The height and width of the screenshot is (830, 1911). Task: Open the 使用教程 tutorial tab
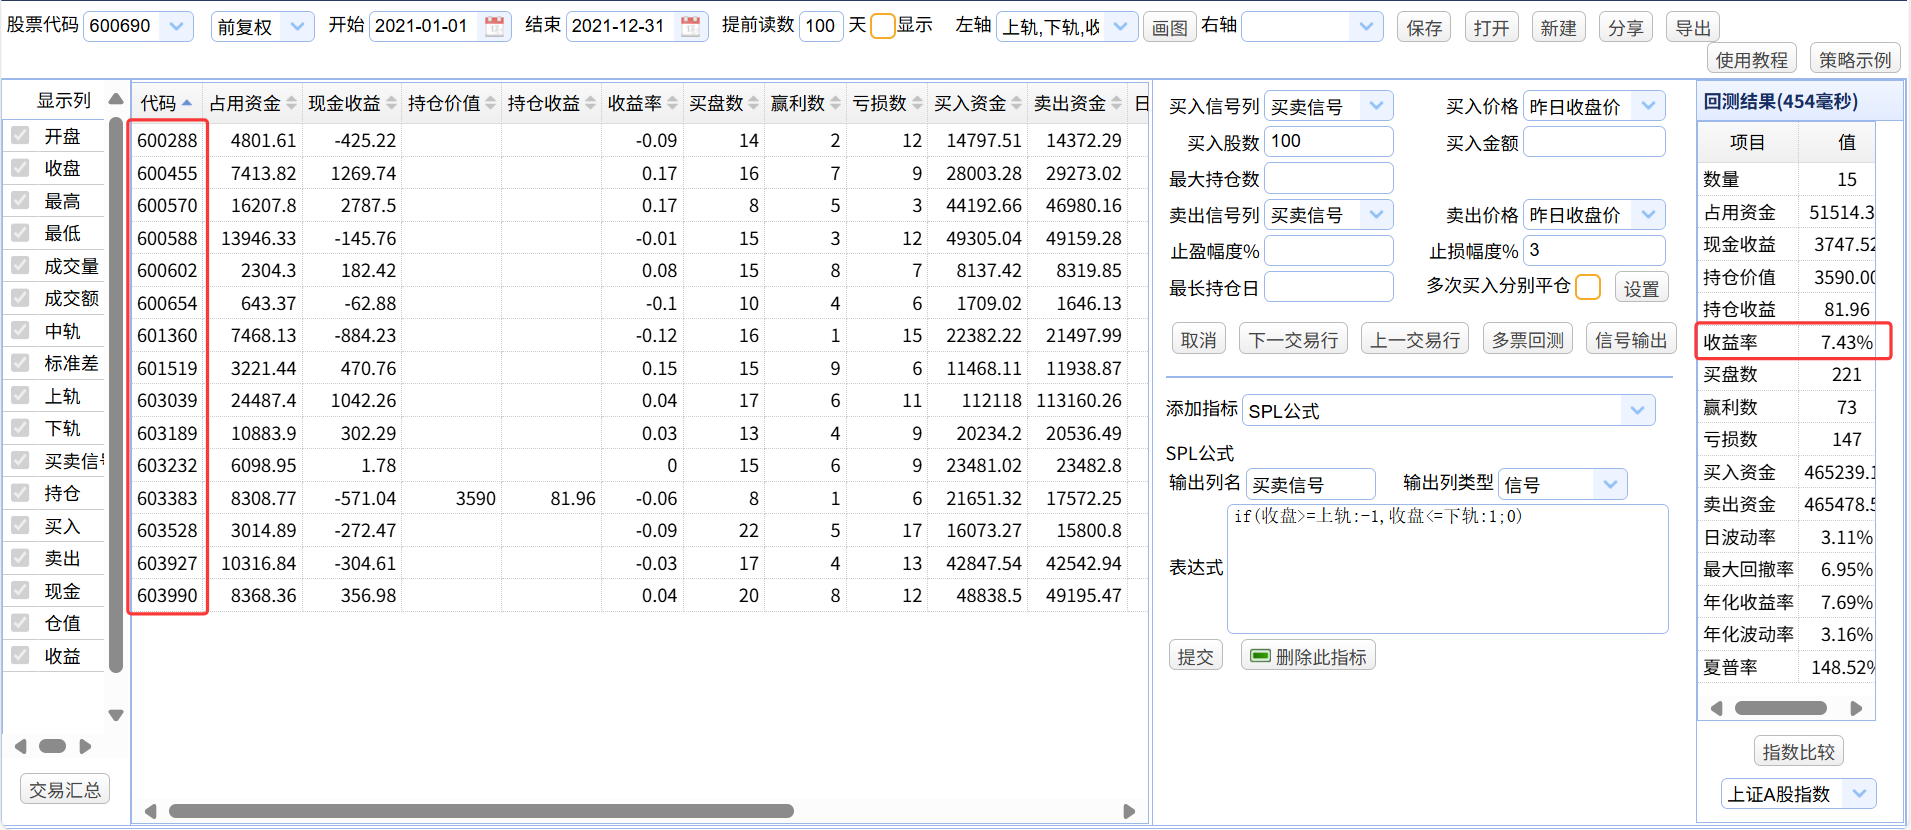[1751, 59]
